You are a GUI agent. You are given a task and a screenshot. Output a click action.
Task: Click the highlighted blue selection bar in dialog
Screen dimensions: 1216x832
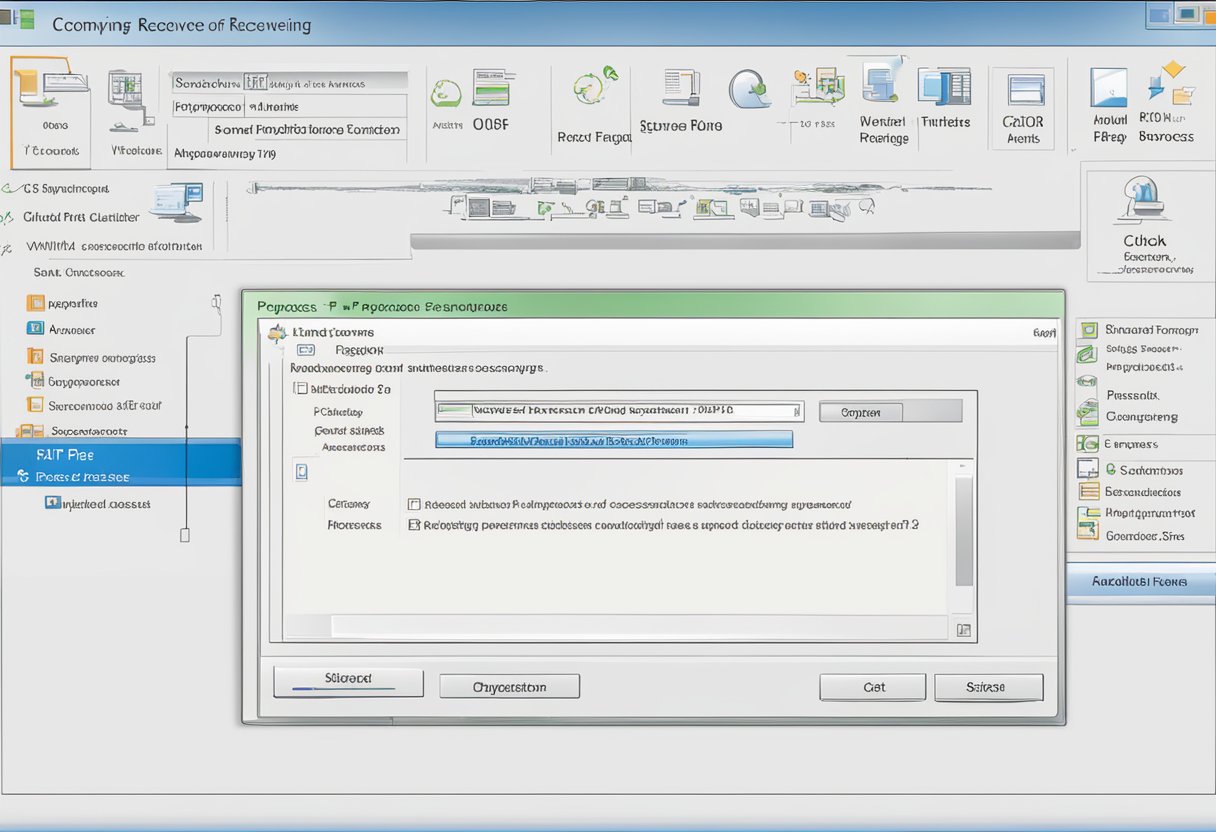(x=614, y=438)
